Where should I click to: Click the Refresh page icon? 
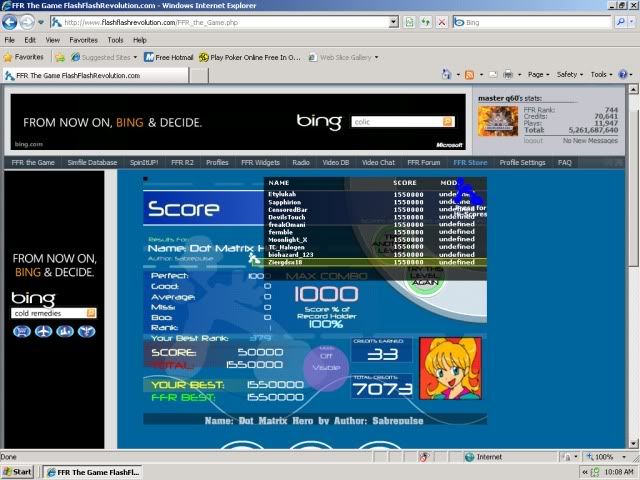[x=426, y=21]
